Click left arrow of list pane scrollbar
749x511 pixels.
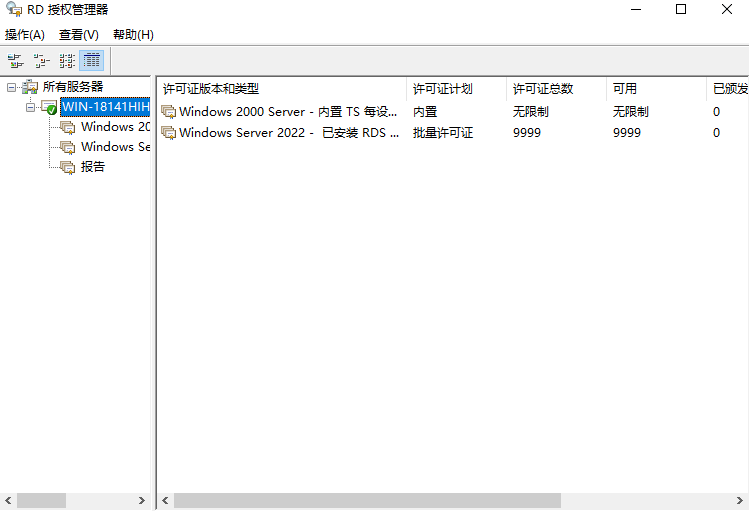[165, 500]
